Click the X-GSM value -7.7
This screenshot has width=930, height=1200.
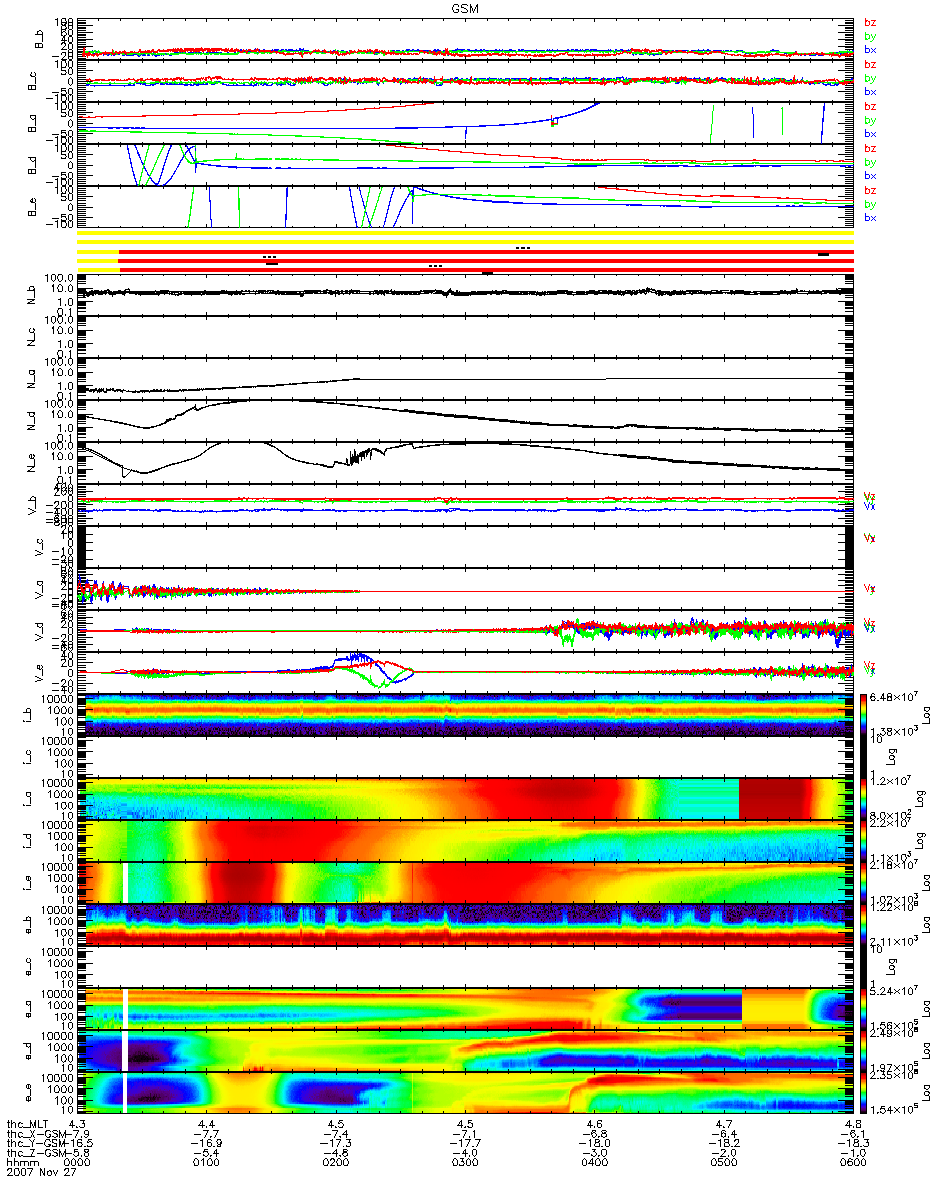[x=205, y=1134]
